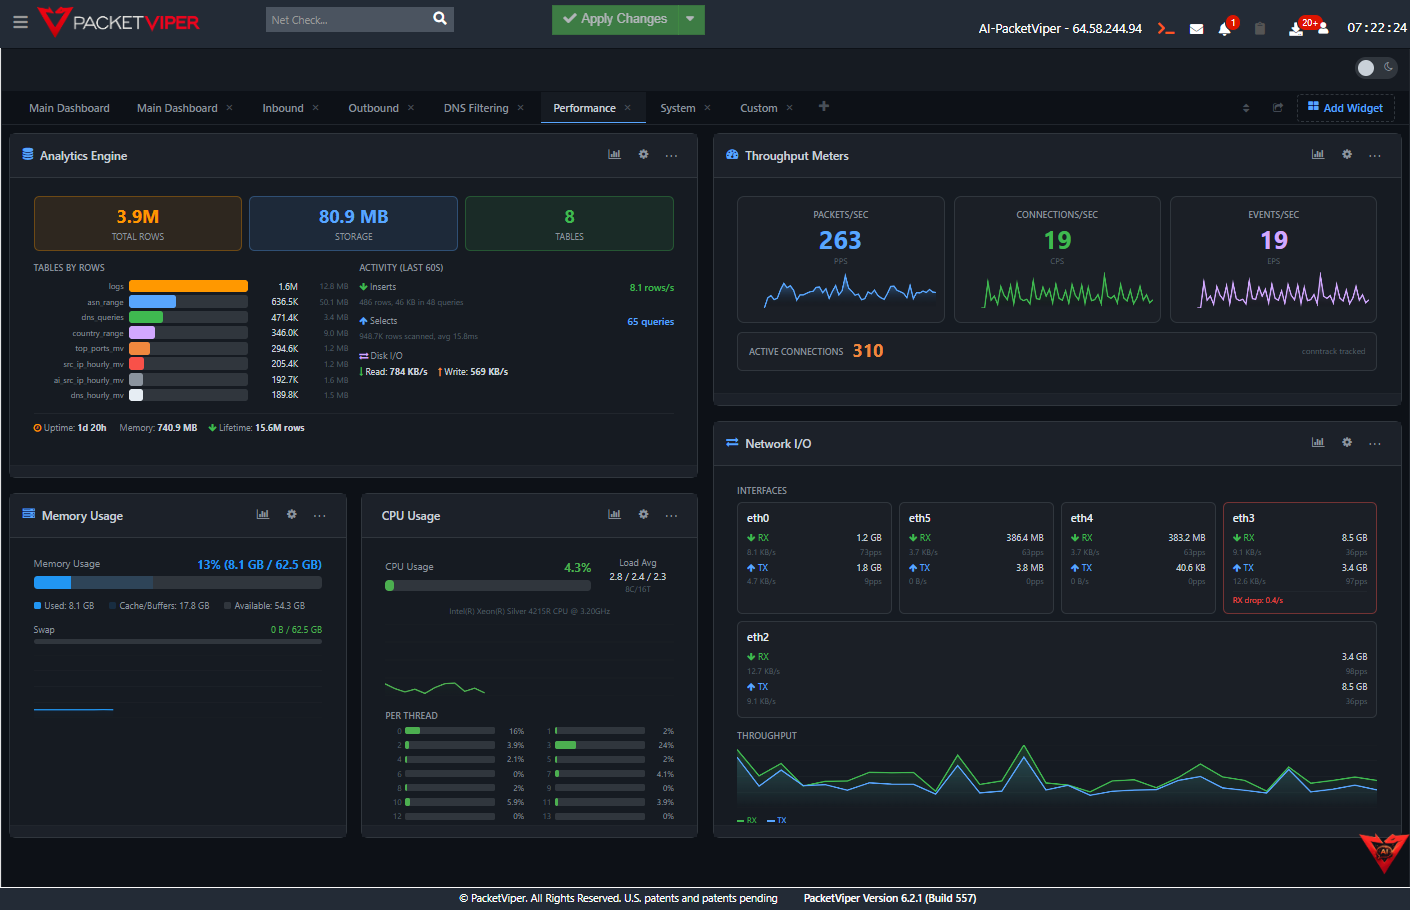Open the terminal console icon
This screenshot has height=910, width=1410.
1165,29
